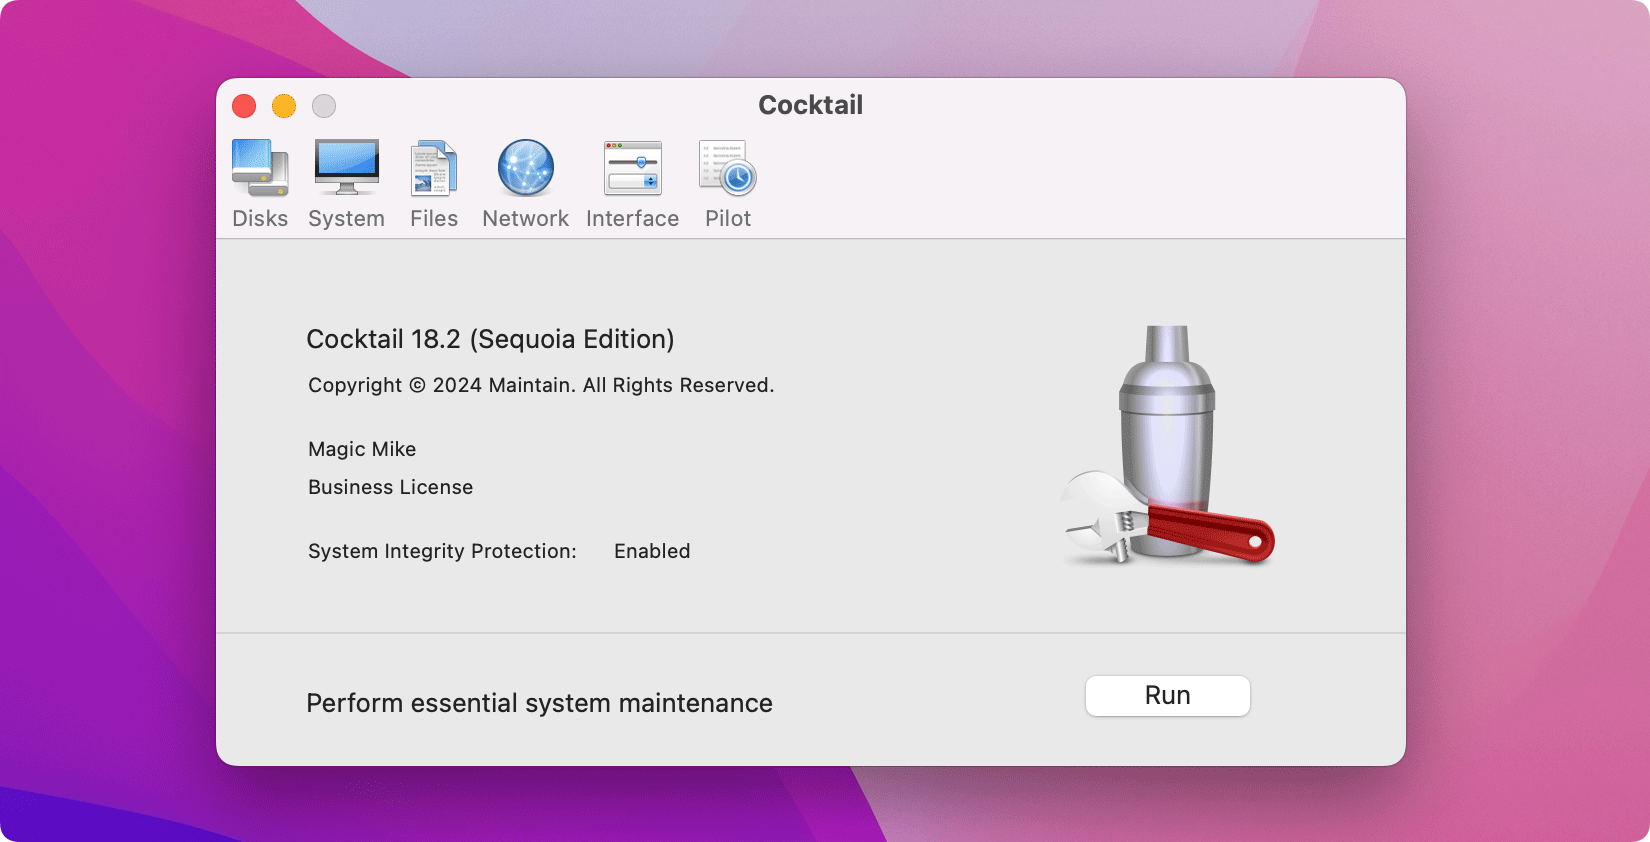The width and height of the screenshot is (1650, 842).
Task: Click the Enabled status value
Action: [652, 551]
